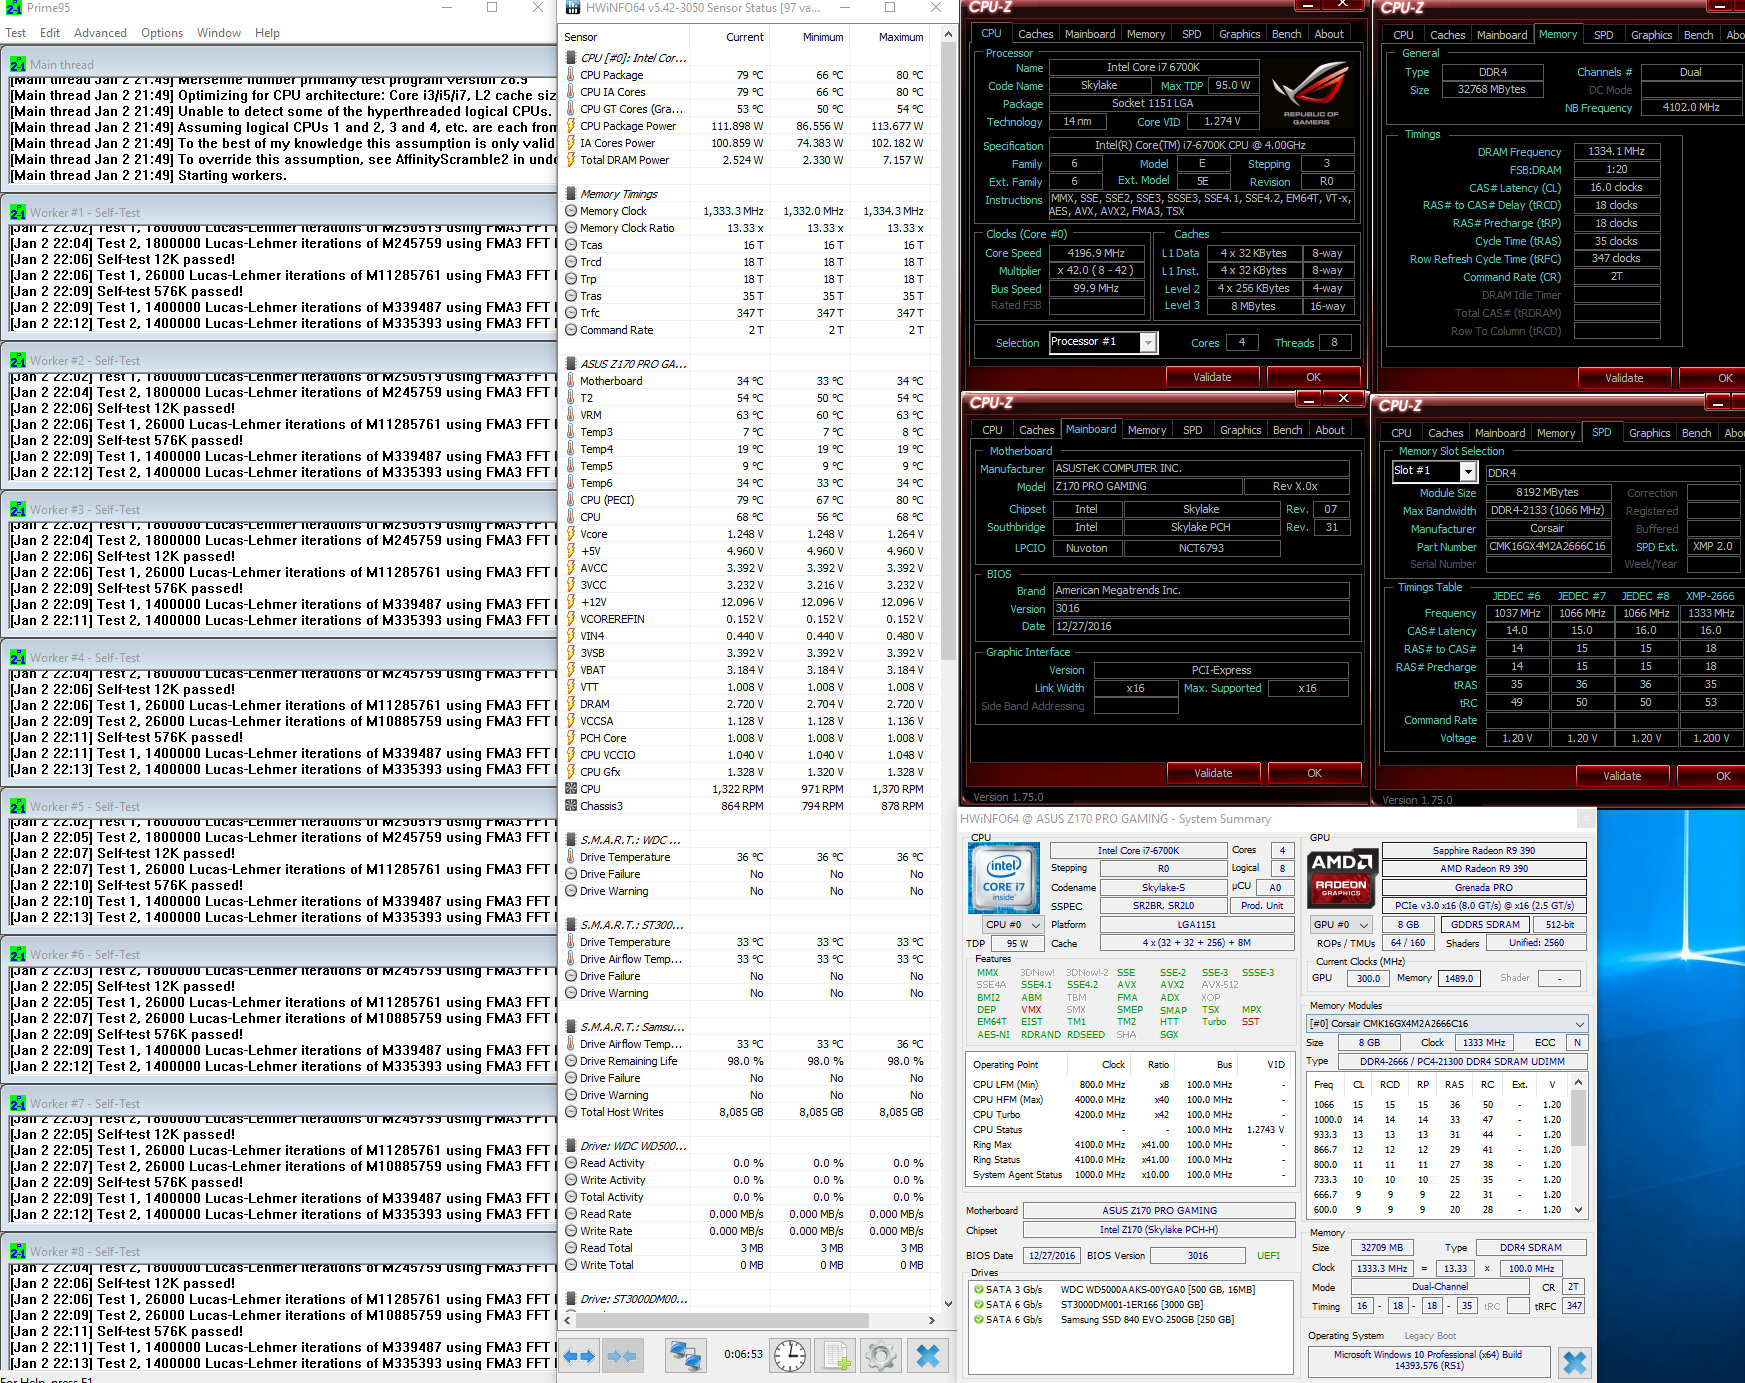Click the fan icon beside Chassis3
This screenshot has width=1745, height=1383.
(571, 805)
